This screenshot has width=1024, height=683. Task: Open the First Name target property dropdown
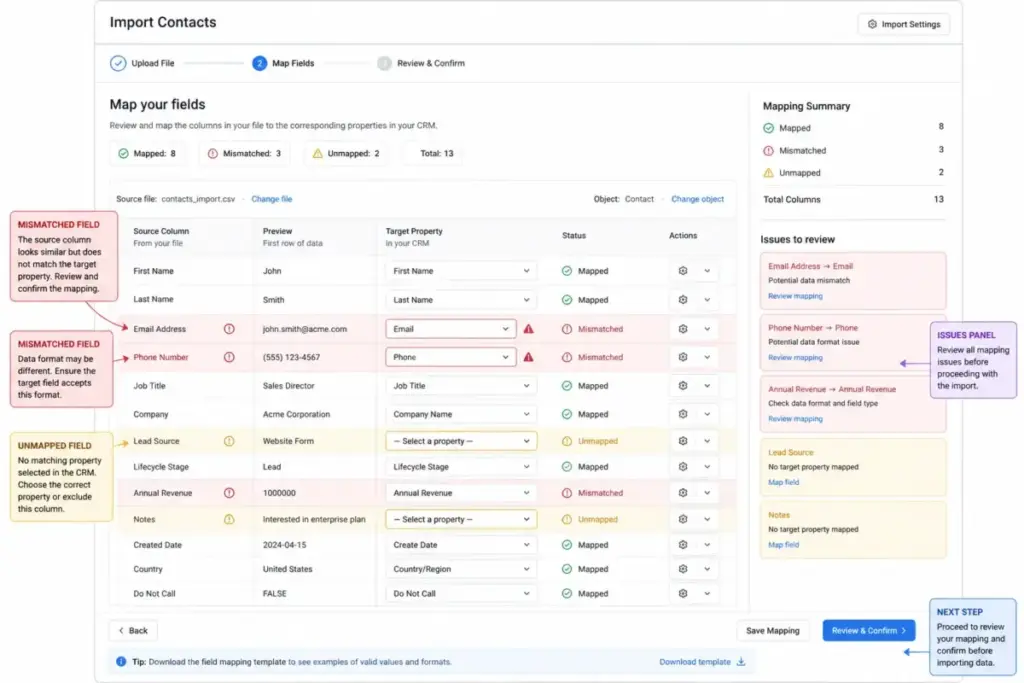pyautogui.click(x=461, y=271)
